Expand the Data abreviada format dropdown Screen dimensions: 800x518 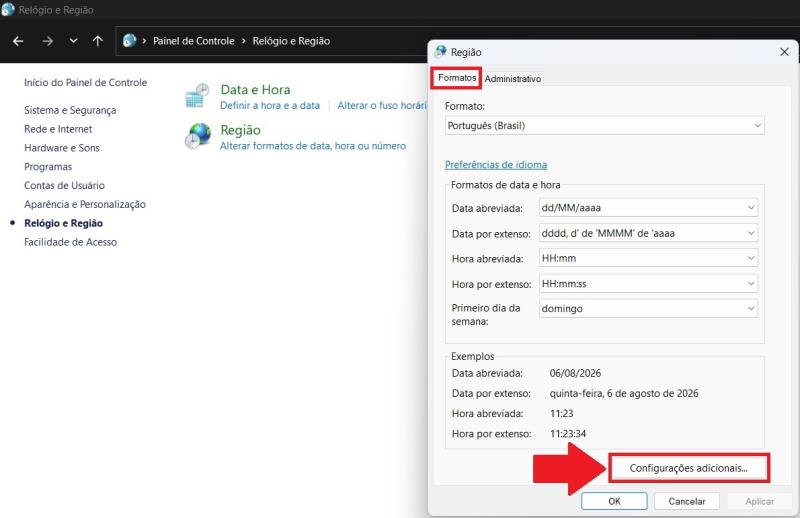coord(648,208)
